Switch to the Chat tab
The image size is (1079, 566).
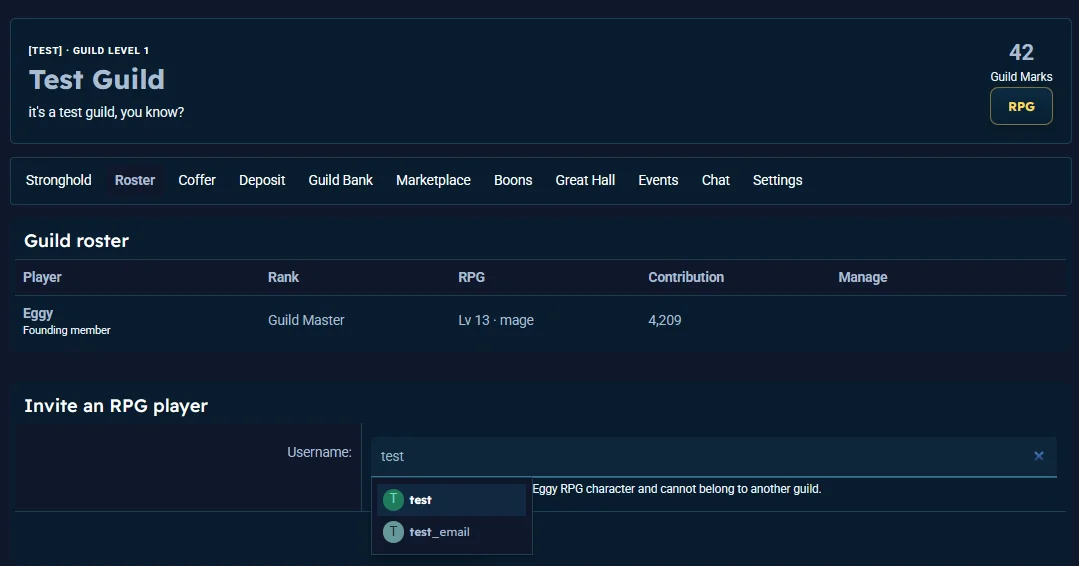715,180
